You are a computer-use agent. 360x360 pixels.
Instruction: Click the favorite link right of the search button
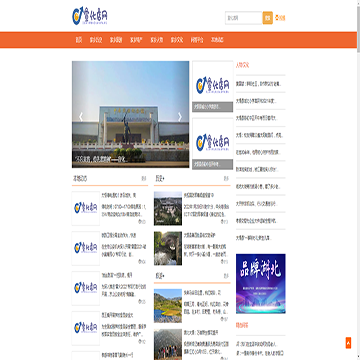click(x=280, y=18)
